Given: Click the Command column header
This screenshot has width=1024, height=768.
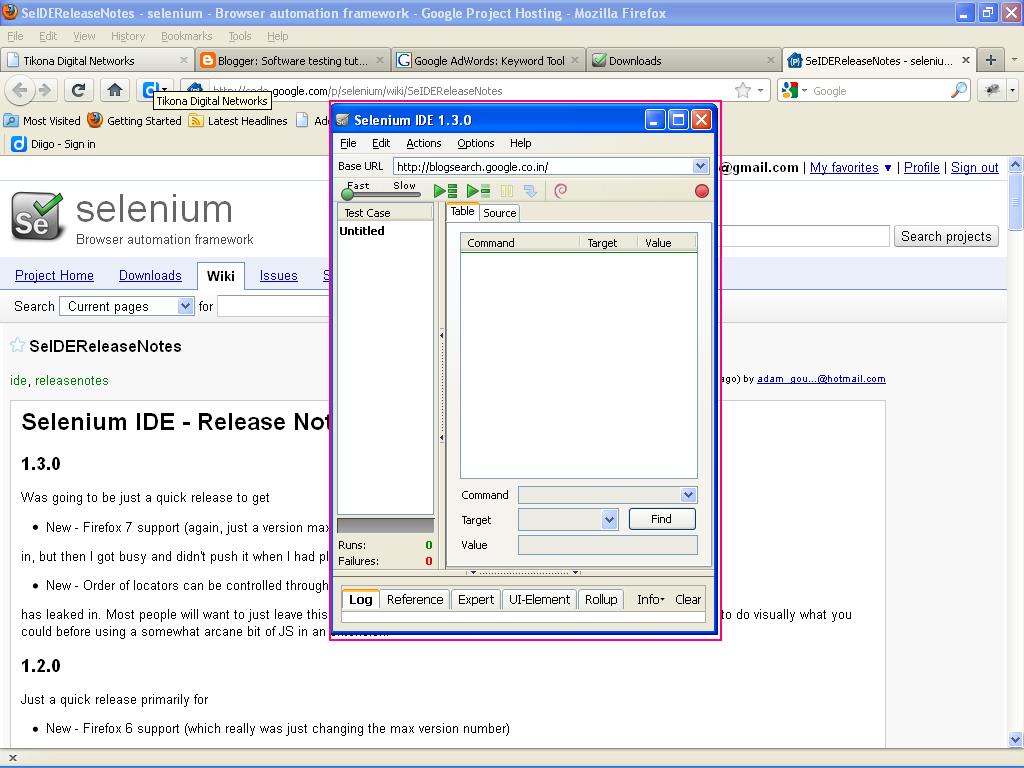Looking at the screenshot, I should (x=520, y=243).
